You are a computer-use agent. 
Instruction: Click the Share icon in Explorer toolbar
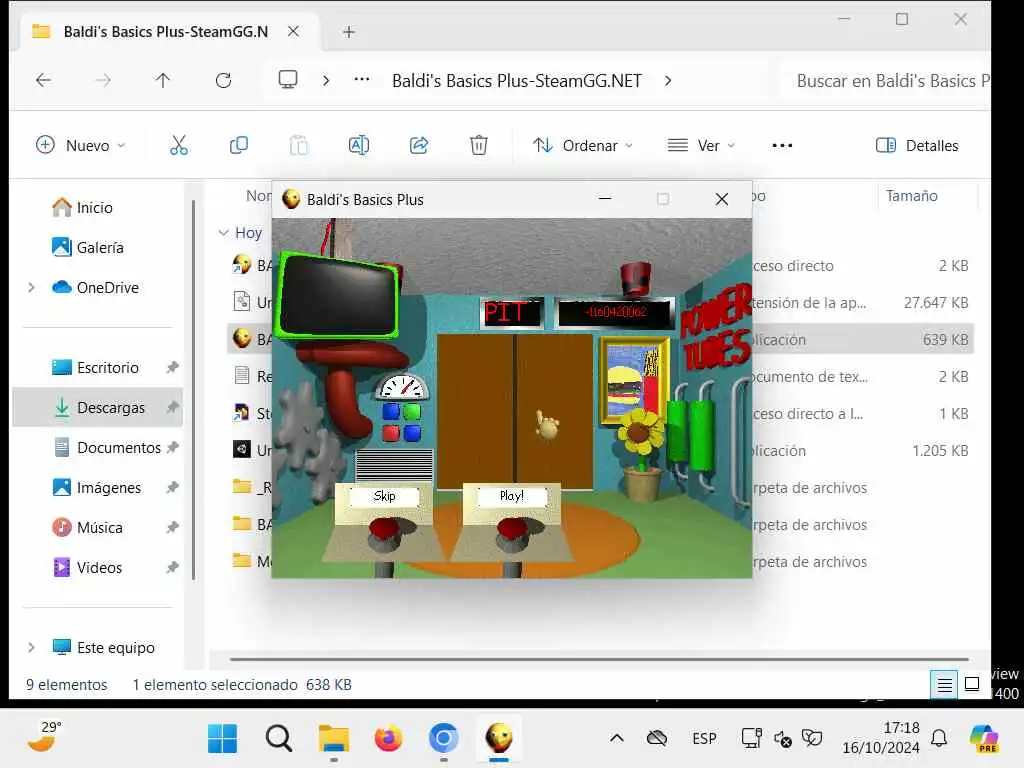[x=419, y=145]
